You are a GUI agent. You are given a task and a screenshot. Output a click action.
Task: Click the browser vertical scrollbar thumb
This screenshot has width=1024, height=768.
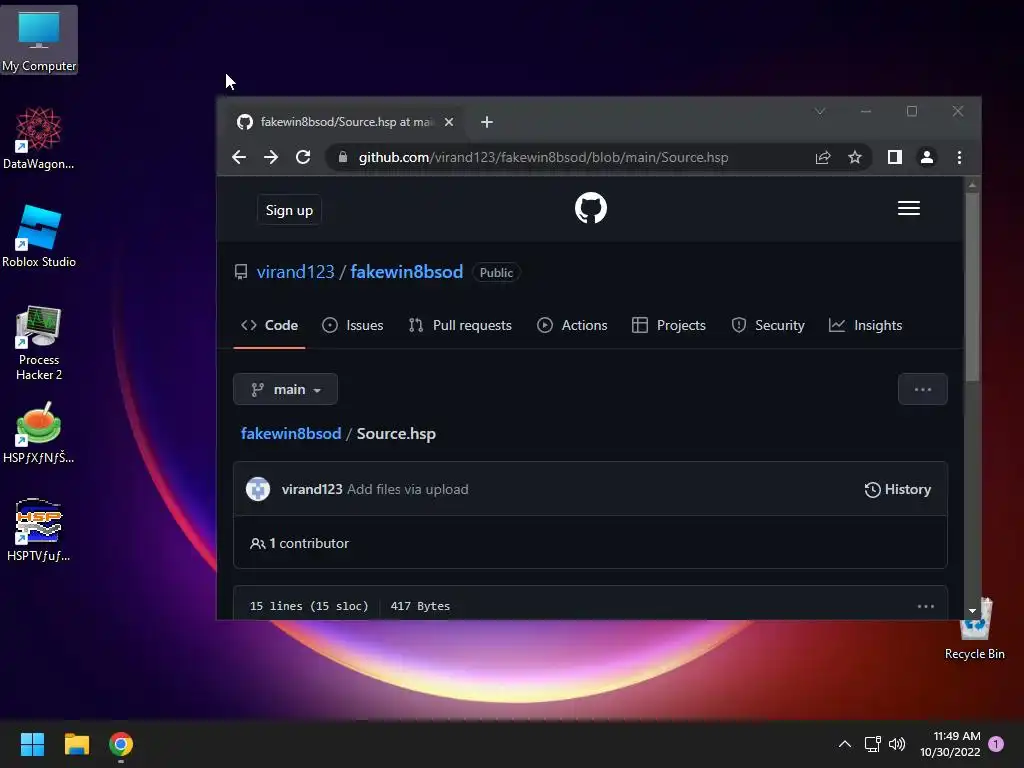972,287
